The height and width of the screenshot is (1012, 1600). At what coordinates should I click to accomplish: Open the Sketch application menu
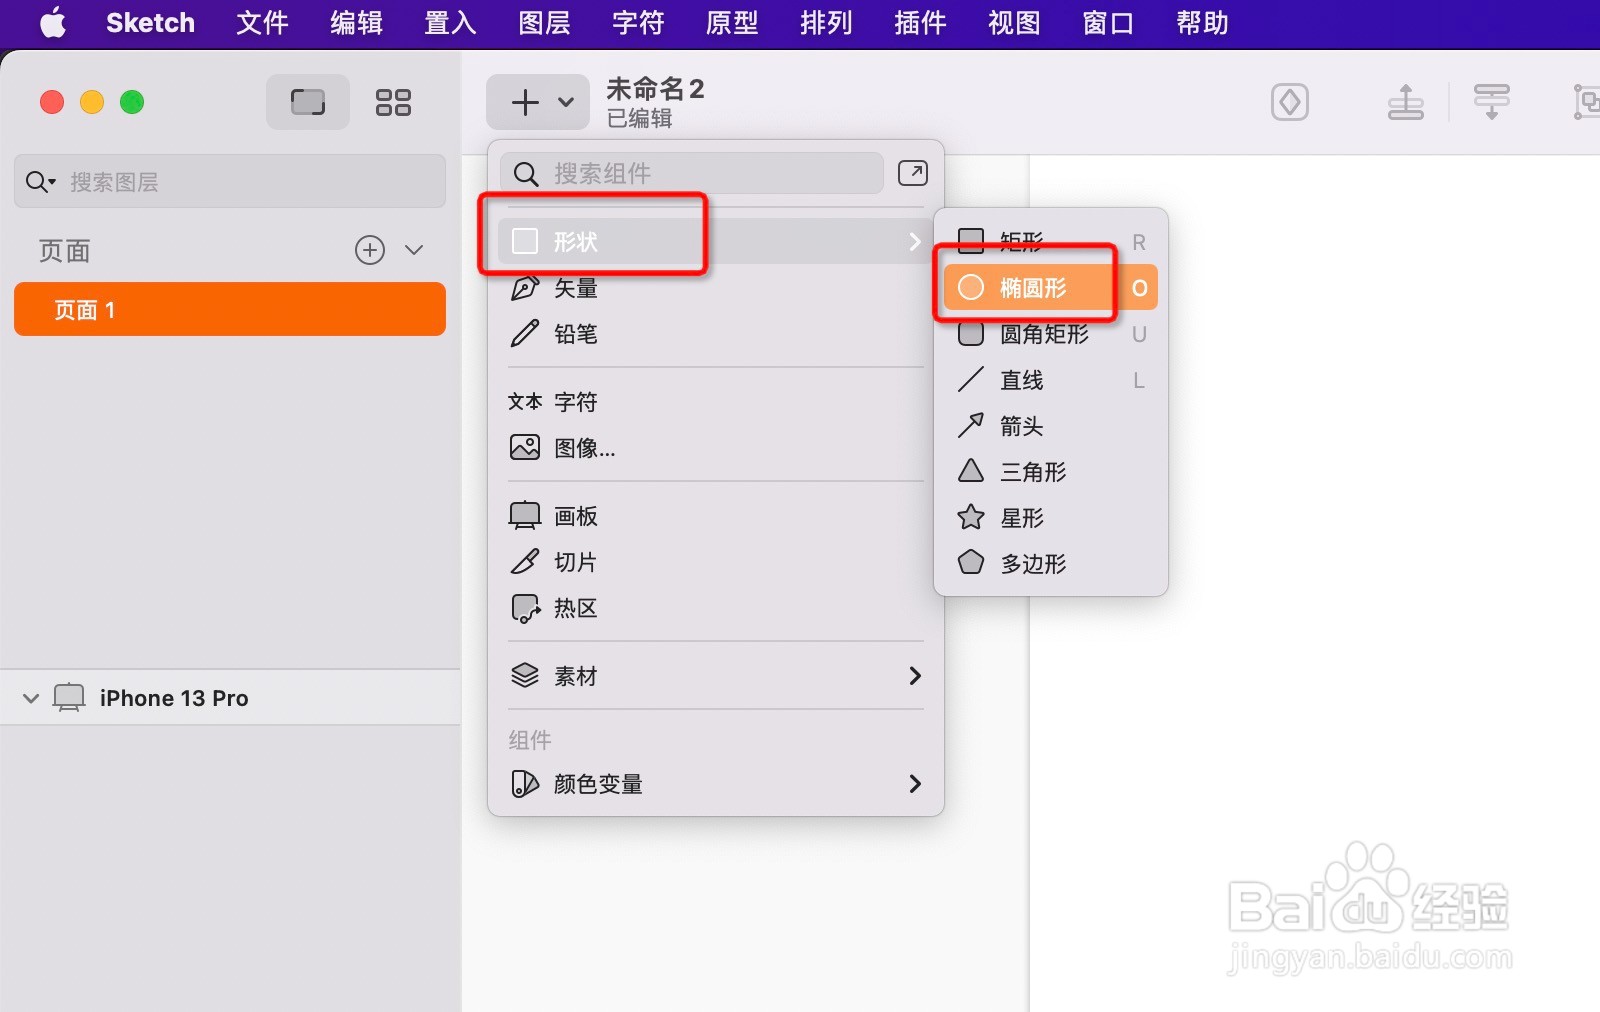pyautogui.click(x=150, y=22)
